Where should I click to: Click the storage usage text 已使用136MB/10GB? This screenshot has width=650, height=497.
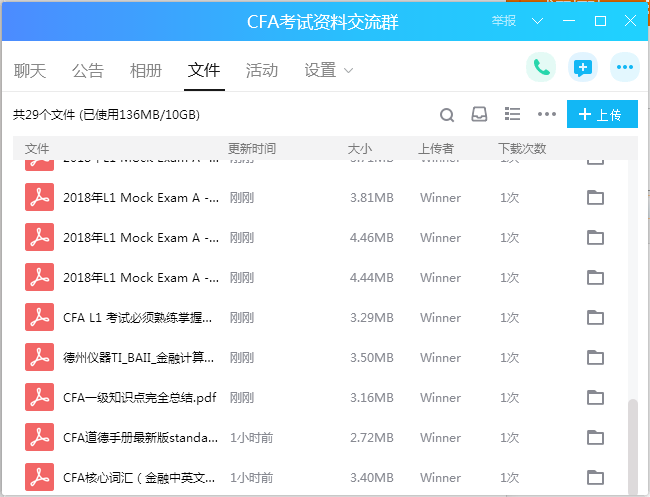140,114
